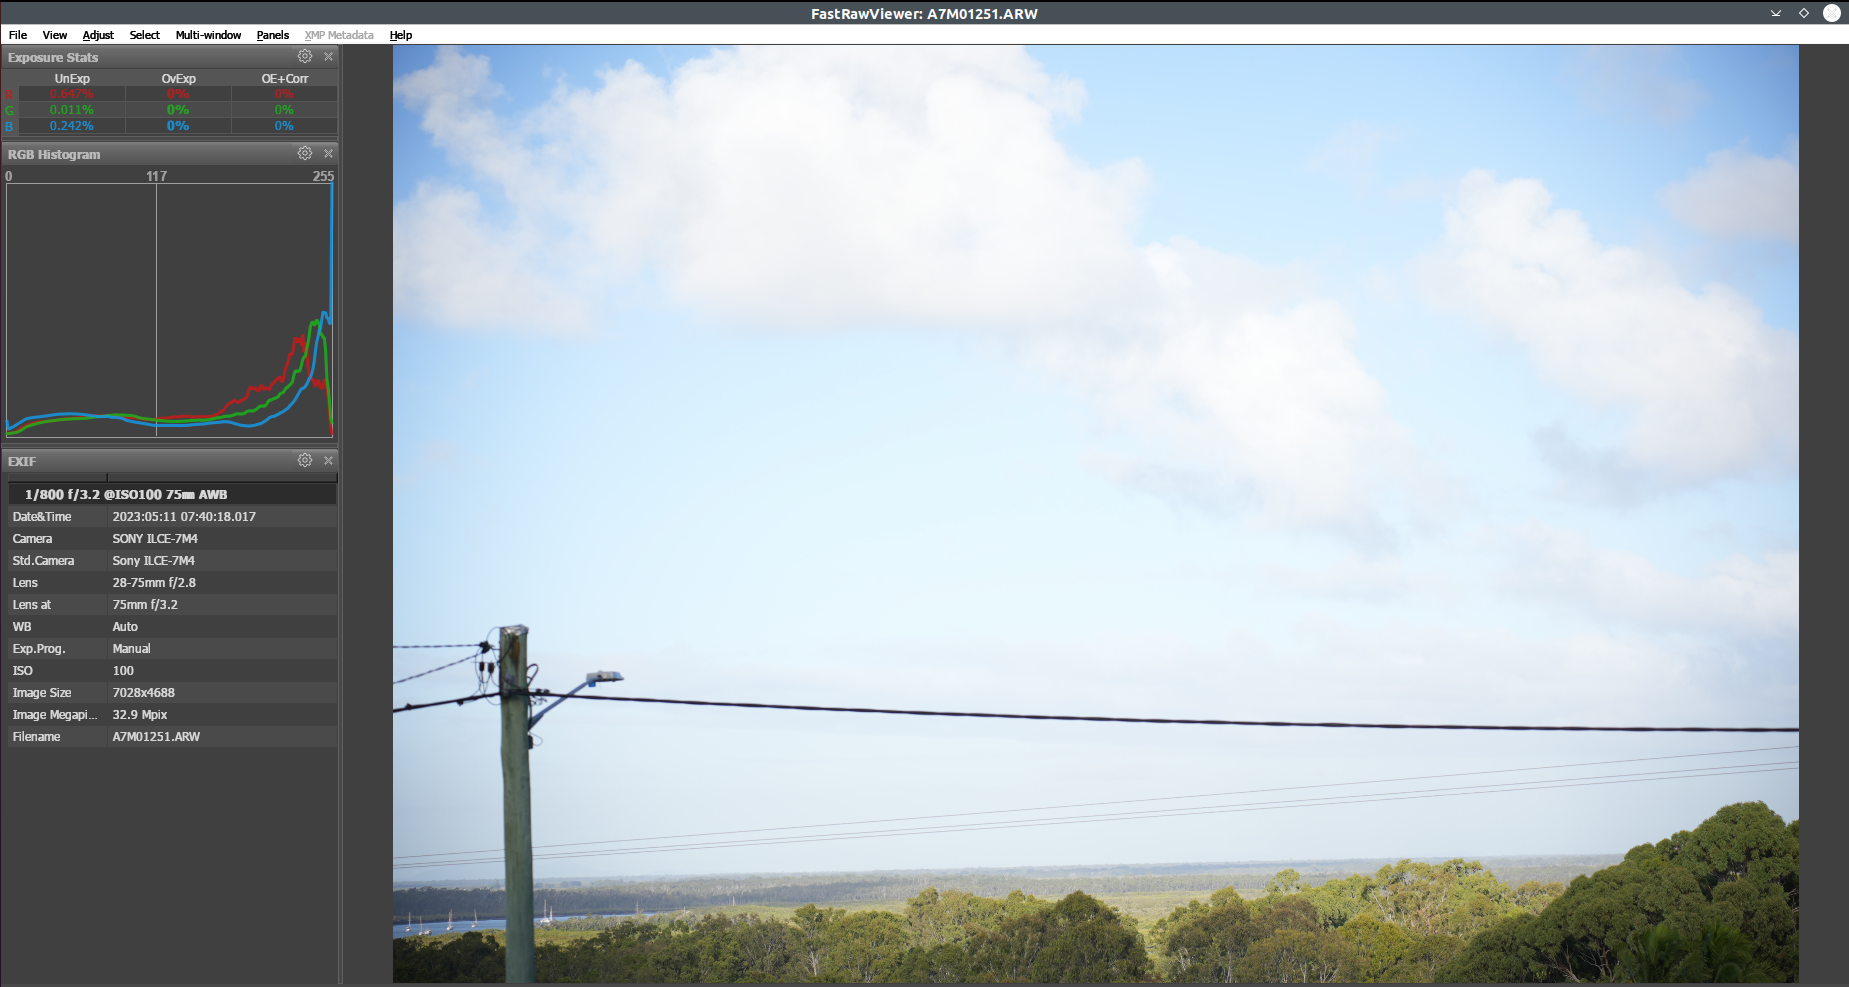Close the EXIF panel
This screenshot has width=1849, height=987.
tap(328, 461)
